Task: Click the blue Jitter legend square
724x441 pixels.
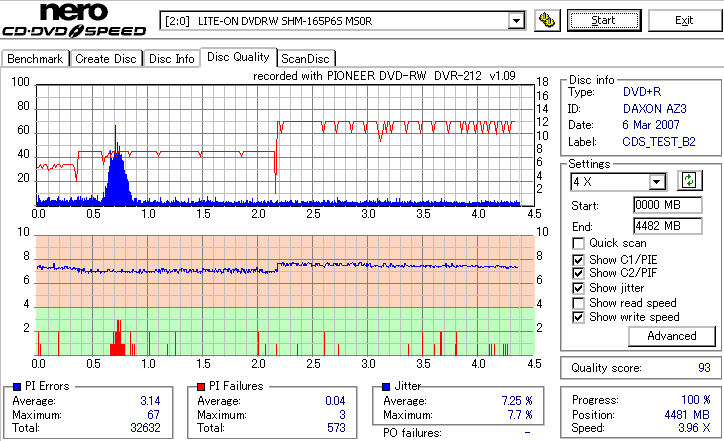Action: (x=386, y=387)
